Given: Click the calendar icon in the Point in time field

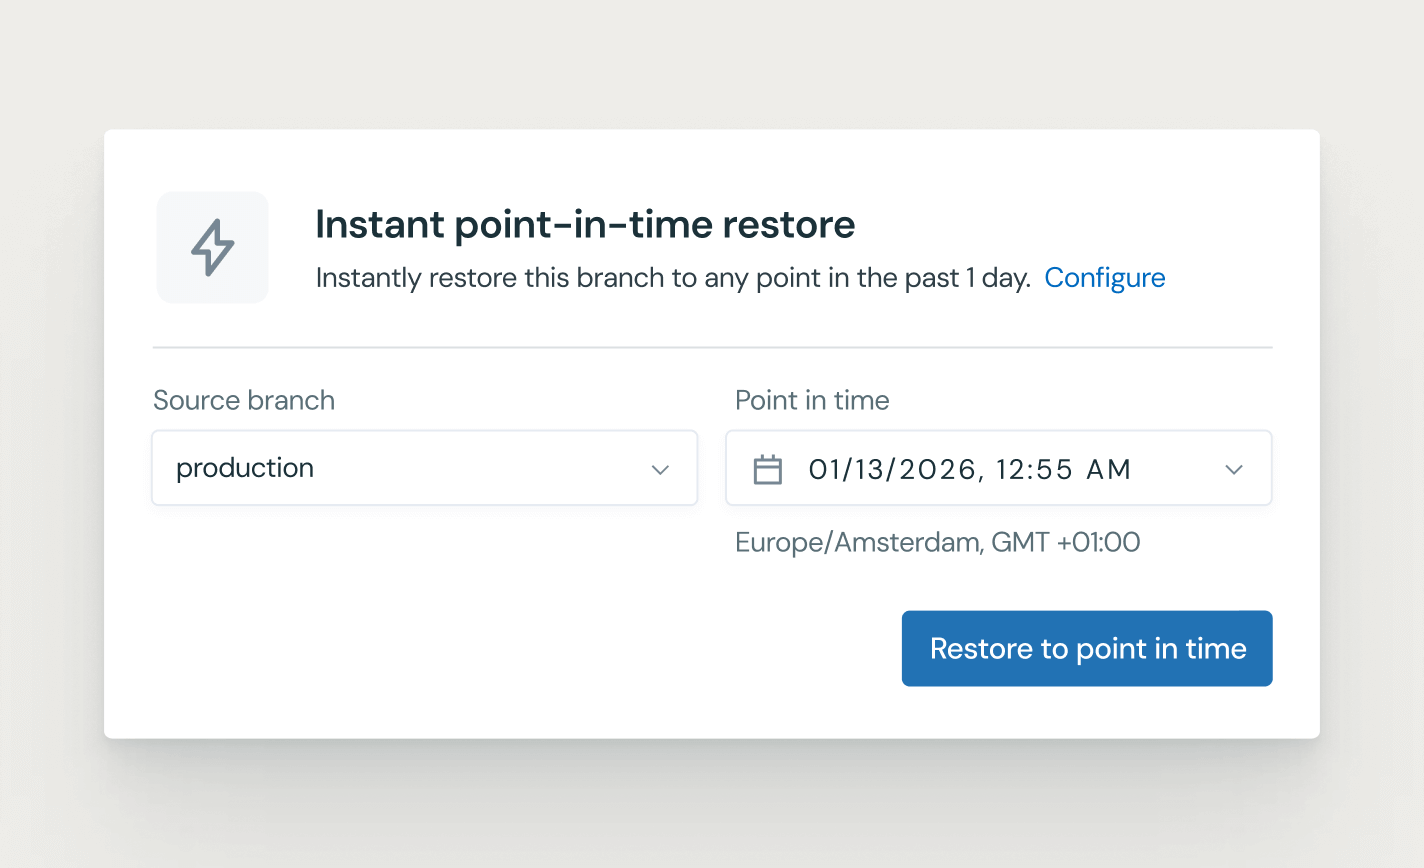Looking at the screenshot, I should [768, 468].
